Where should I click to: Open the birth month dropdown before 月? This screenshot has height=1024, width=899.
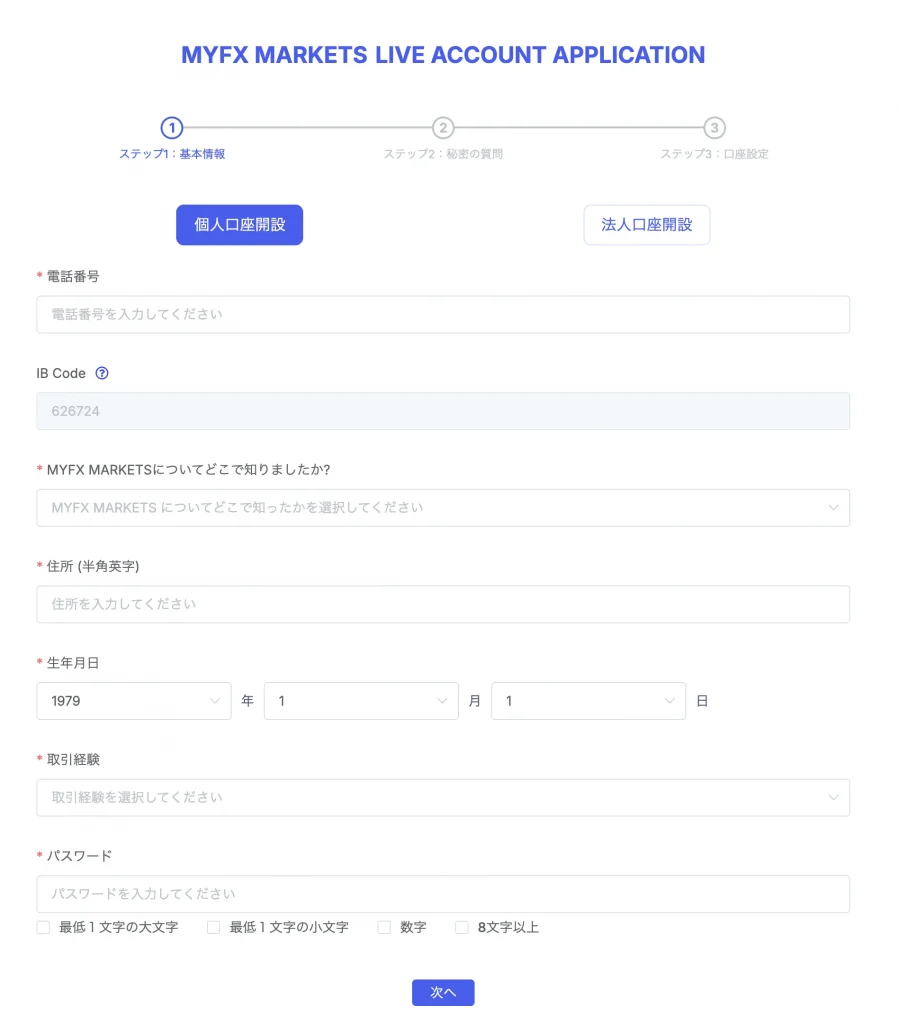point(361,701)
